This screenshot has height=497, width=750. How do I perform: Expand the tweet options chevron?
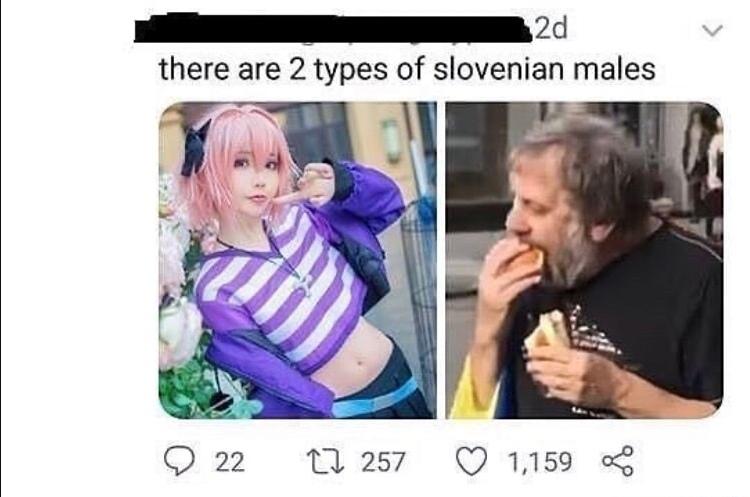pos(712,31)
